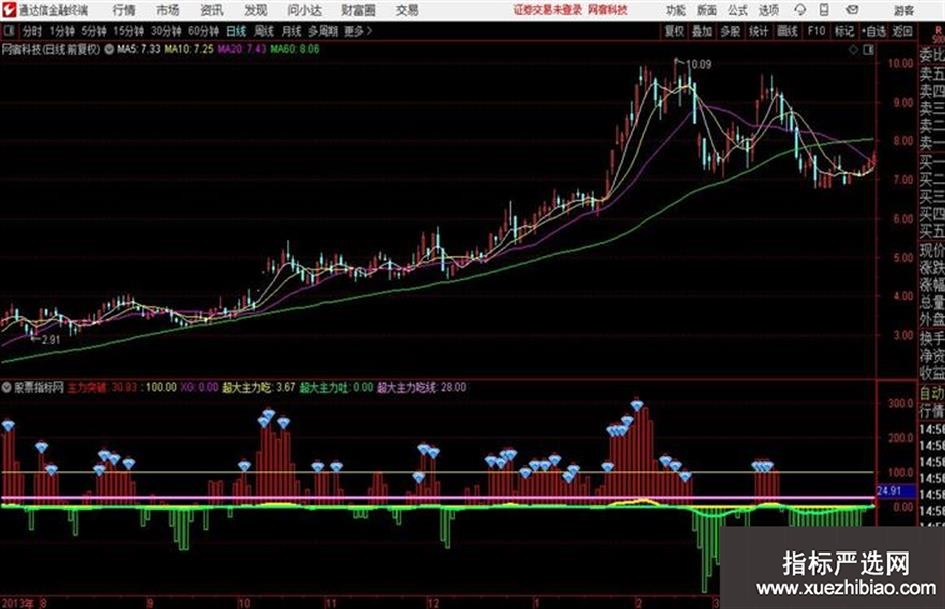Click the 300.0 label on the indicator axis
Screen dimensions: 945x609
(x=901, y=403)
